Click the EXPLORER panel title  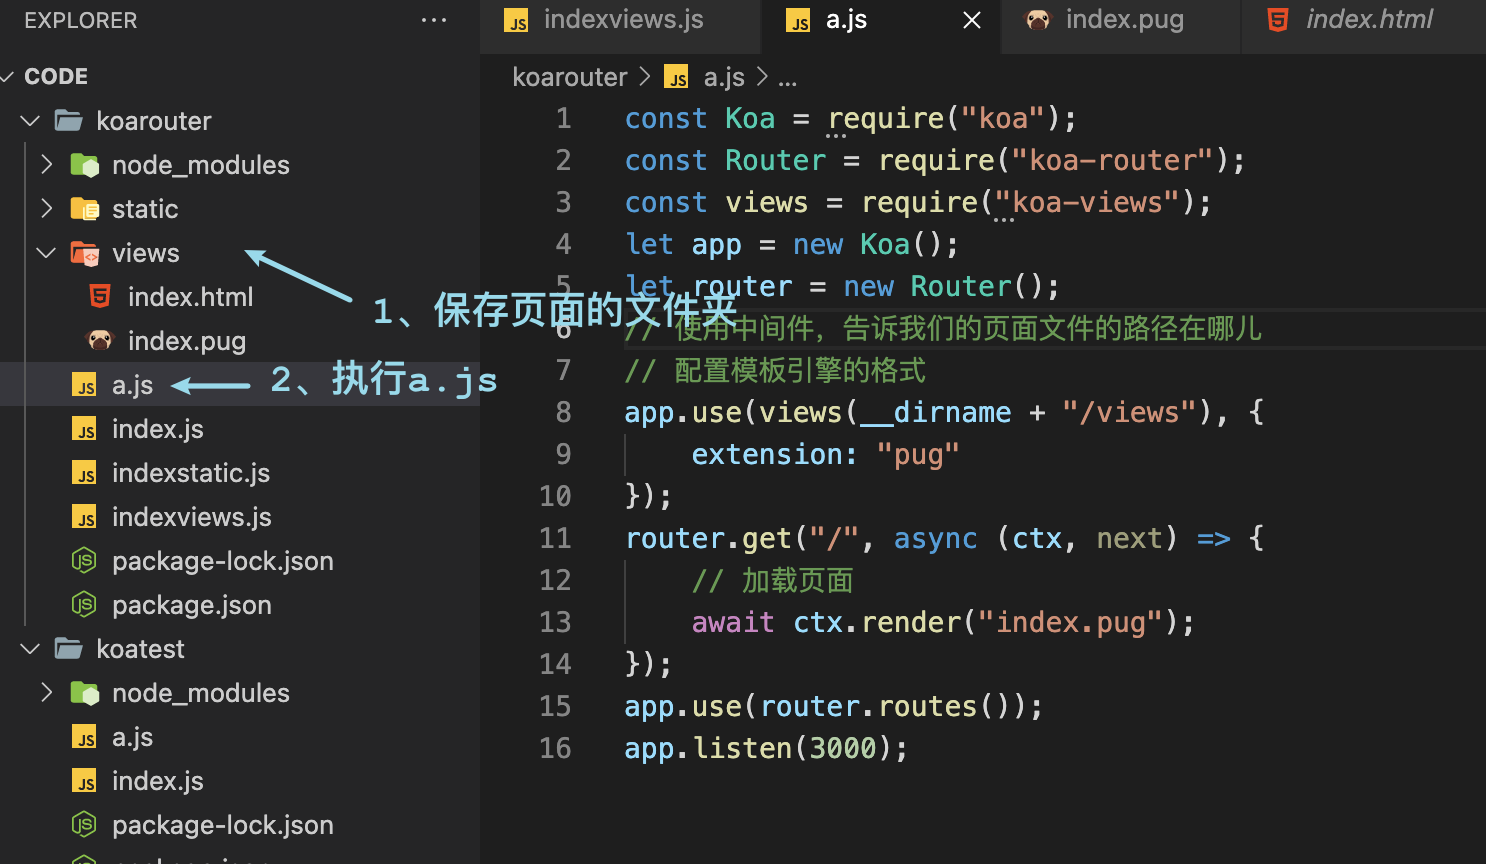(x=80, y=20)
